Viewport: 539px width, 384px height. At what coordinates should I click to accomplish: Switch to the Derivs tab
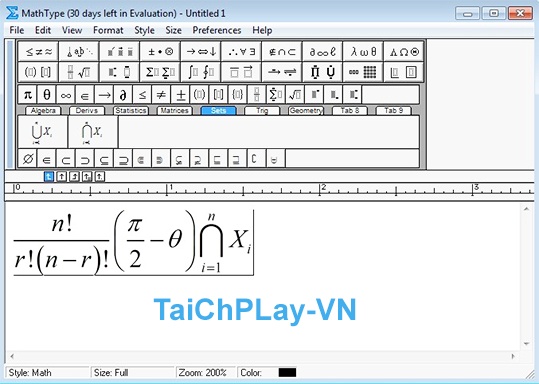(87, 110)
